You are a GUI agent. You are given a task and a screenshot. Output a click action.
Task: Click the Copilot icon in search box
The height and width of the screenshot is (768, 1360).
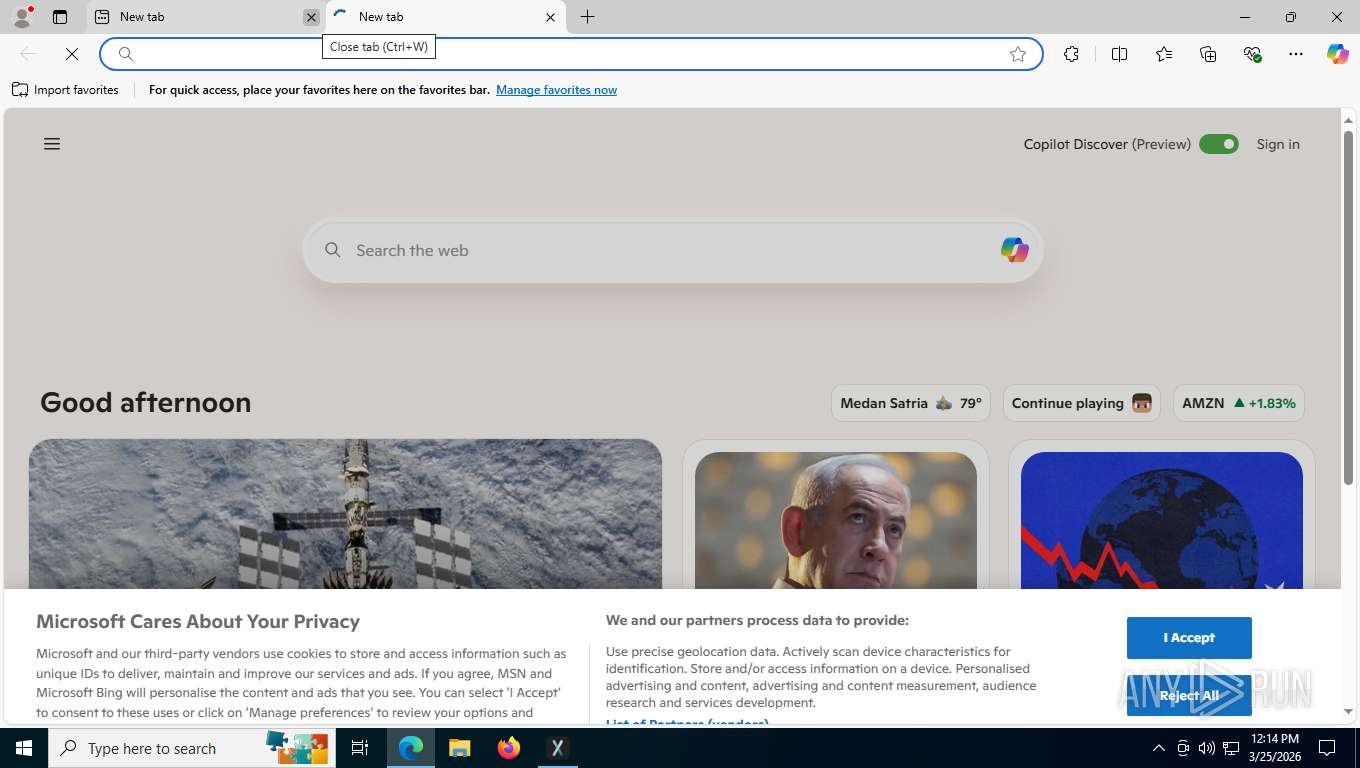point(1014,250)
